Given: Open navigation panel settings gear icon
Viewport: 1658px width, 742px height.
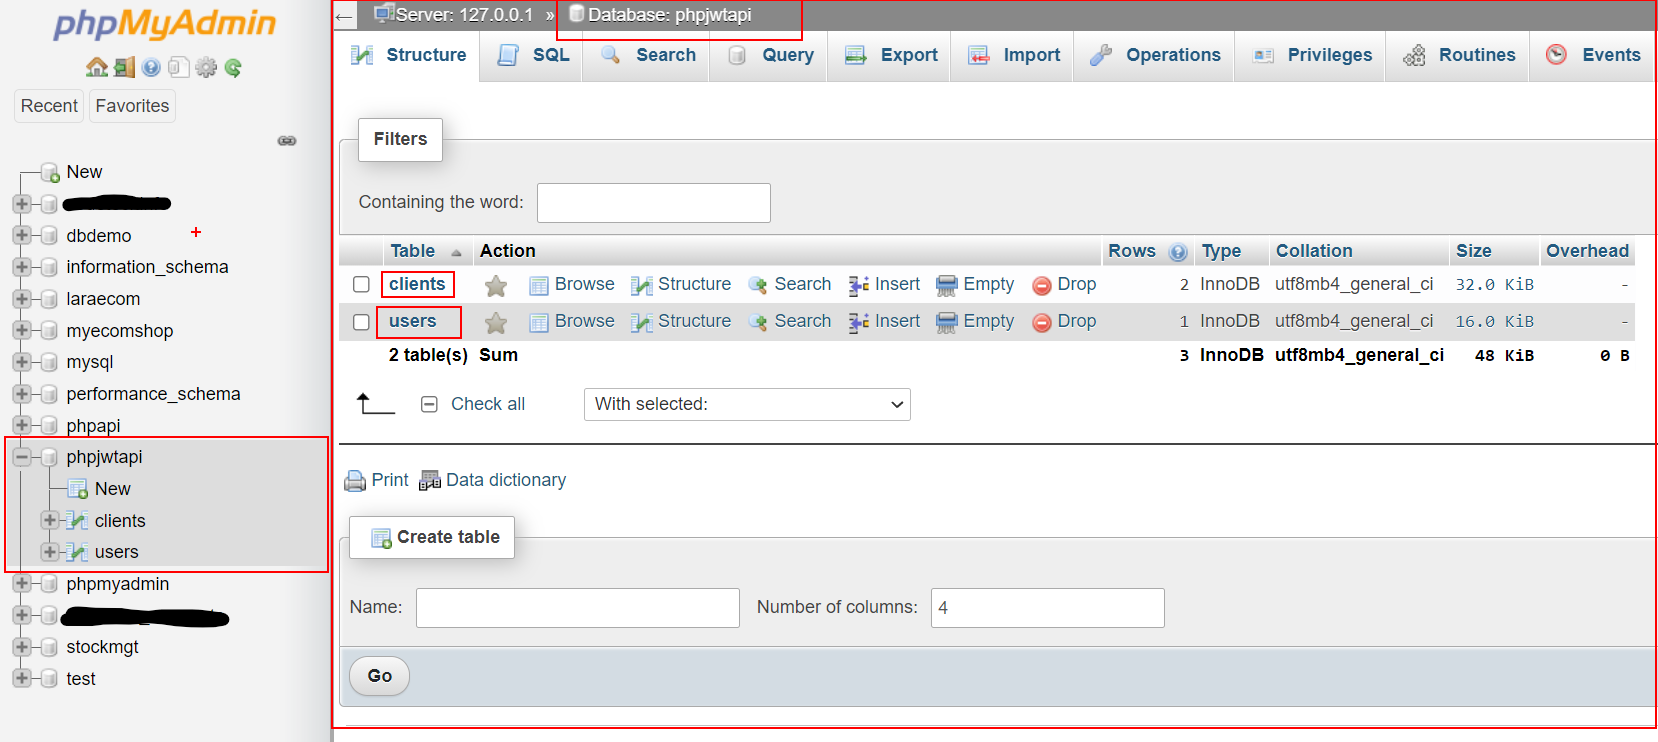Looking at the screenshot, I should (x=206, y=67).
